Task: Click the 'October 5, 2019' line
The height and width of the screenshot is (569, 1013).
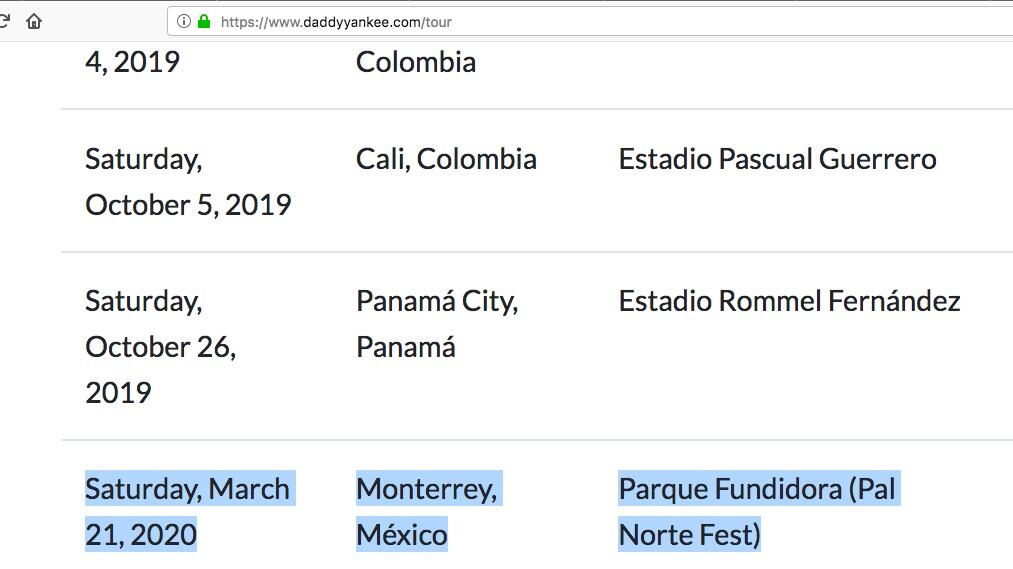Action: (x=188, y=205)
